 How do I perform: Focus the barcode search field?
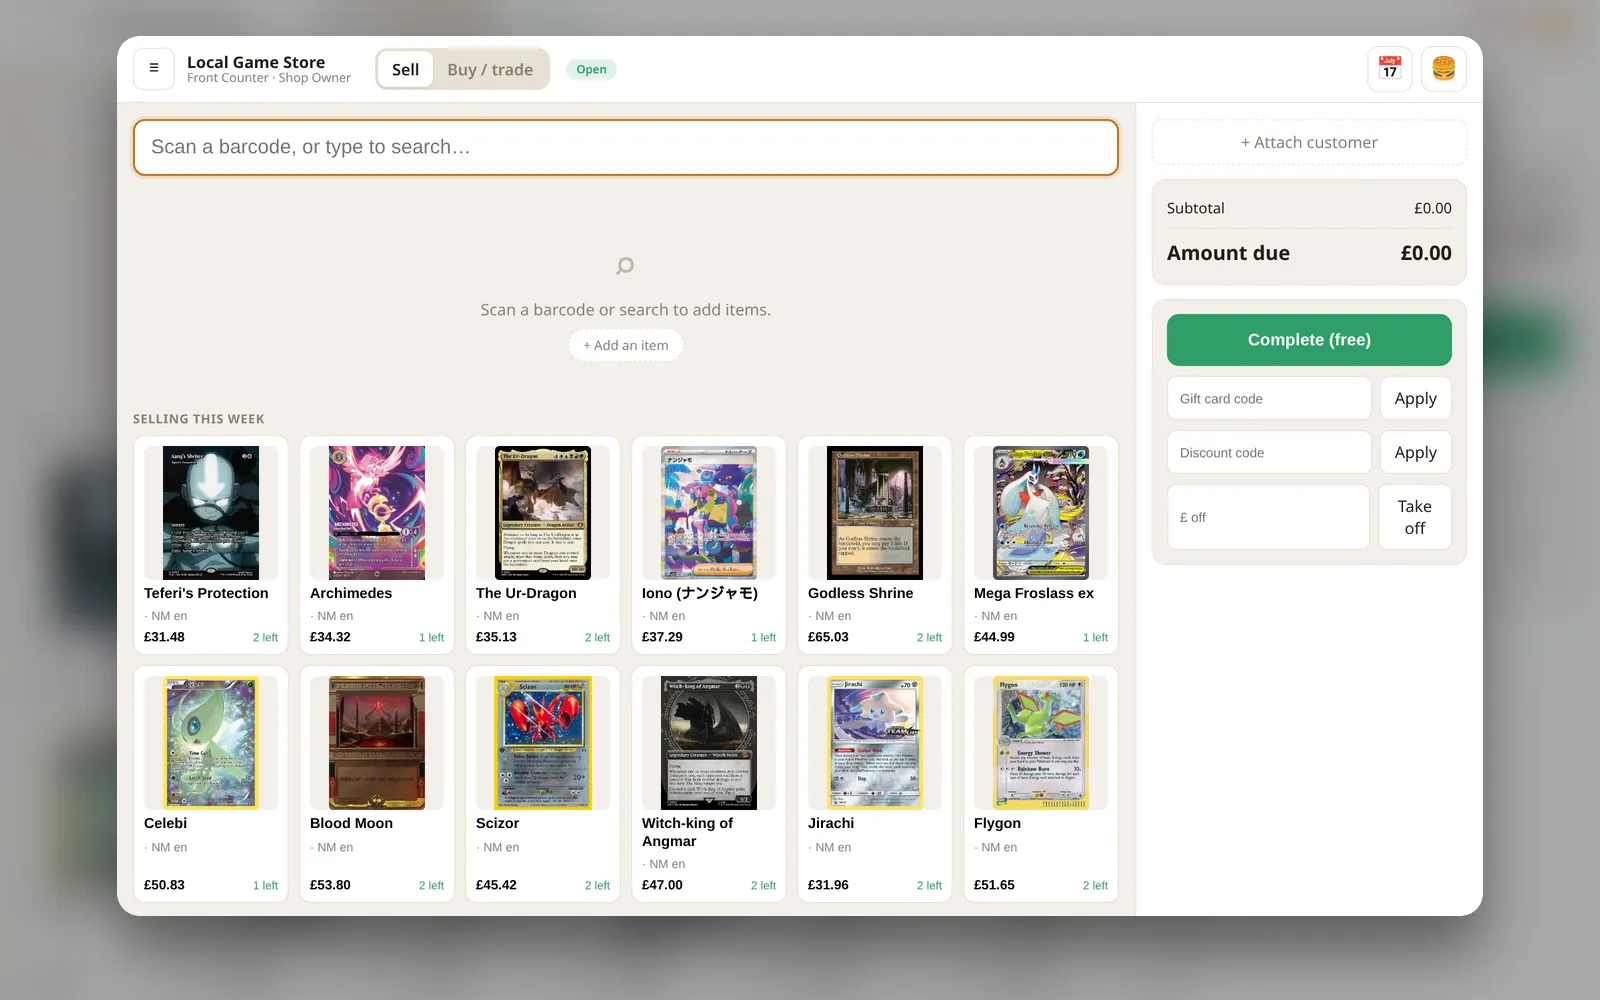pos(626,147)
